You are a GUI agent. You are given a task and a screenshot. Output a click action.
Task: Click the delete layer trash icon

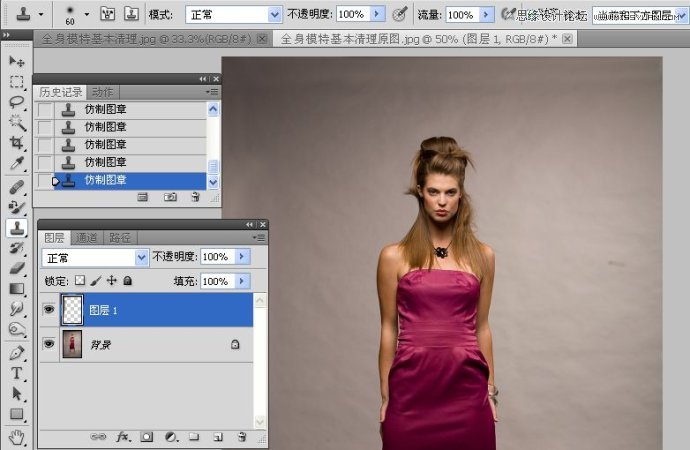tap(241, 437)
